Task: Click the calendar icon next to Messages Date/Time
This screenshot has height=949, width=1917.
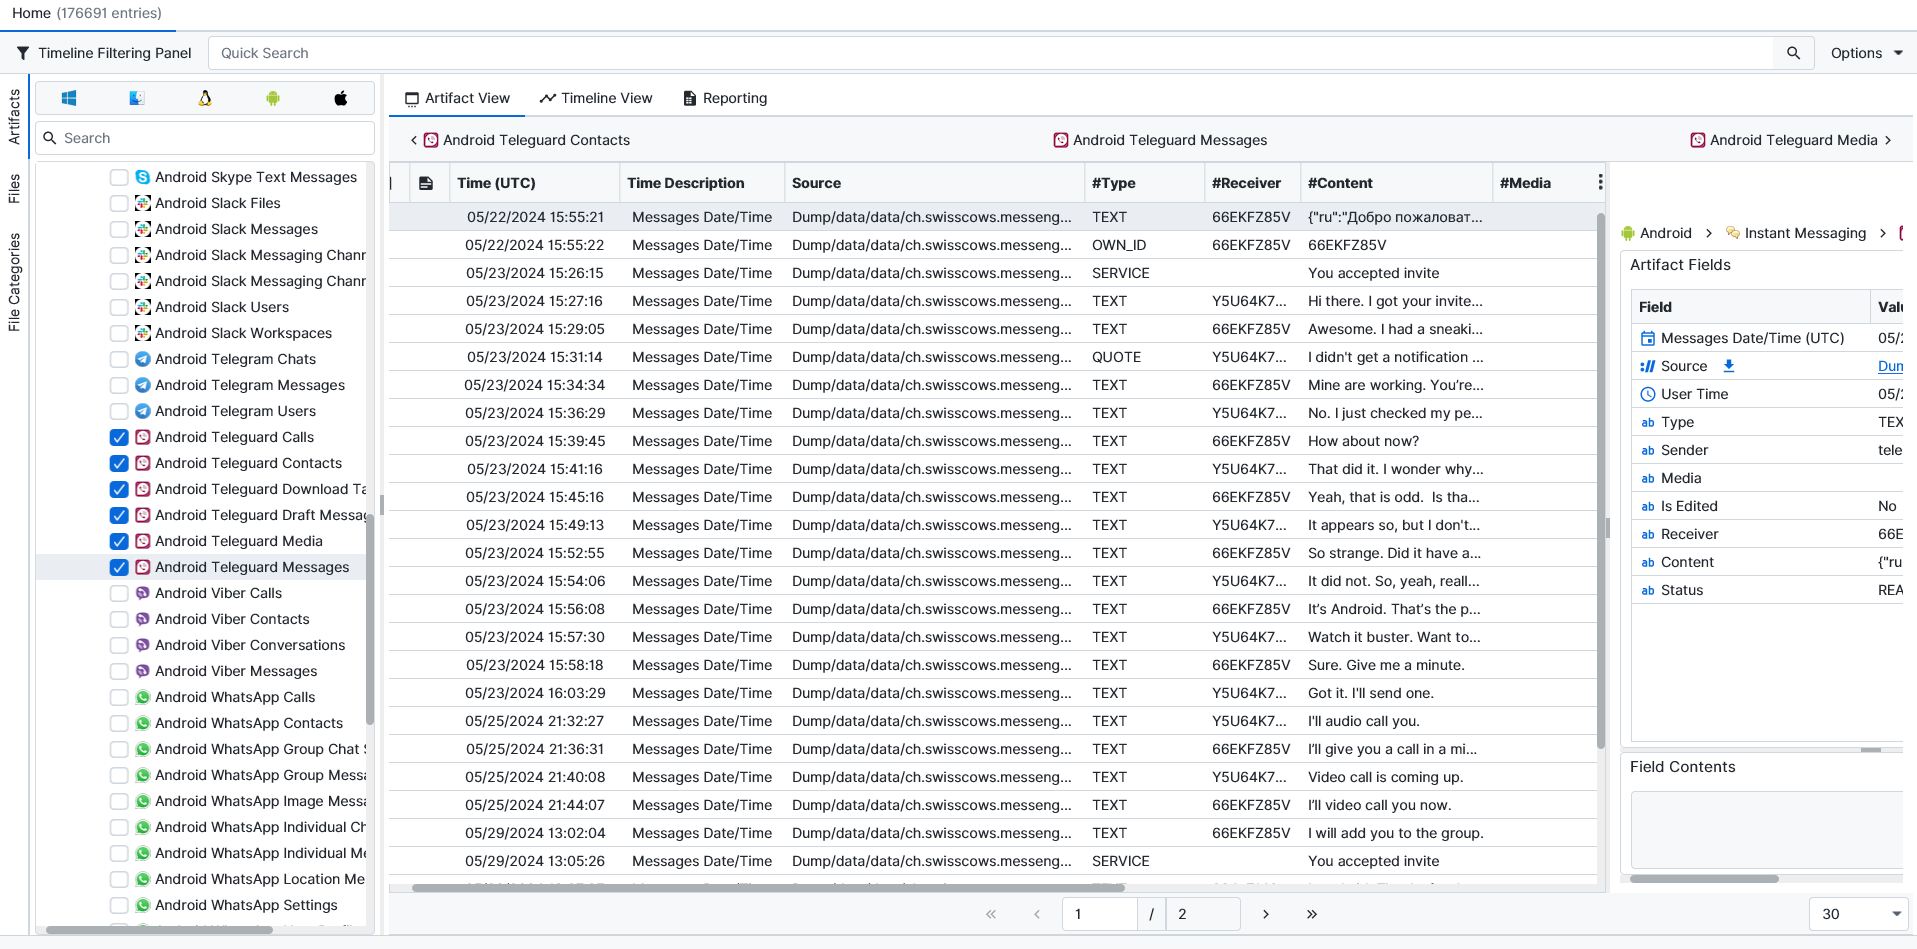Action: point(1648,338)
